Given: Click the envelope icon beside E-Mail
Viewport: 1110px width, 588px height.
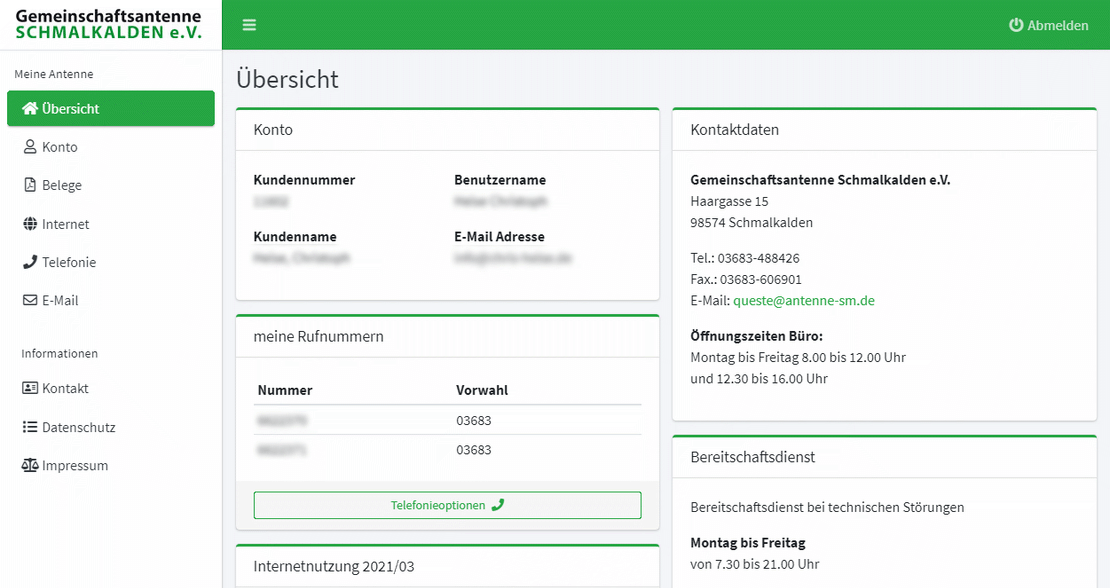Looking at the screenshot, I should pos(30,300).
